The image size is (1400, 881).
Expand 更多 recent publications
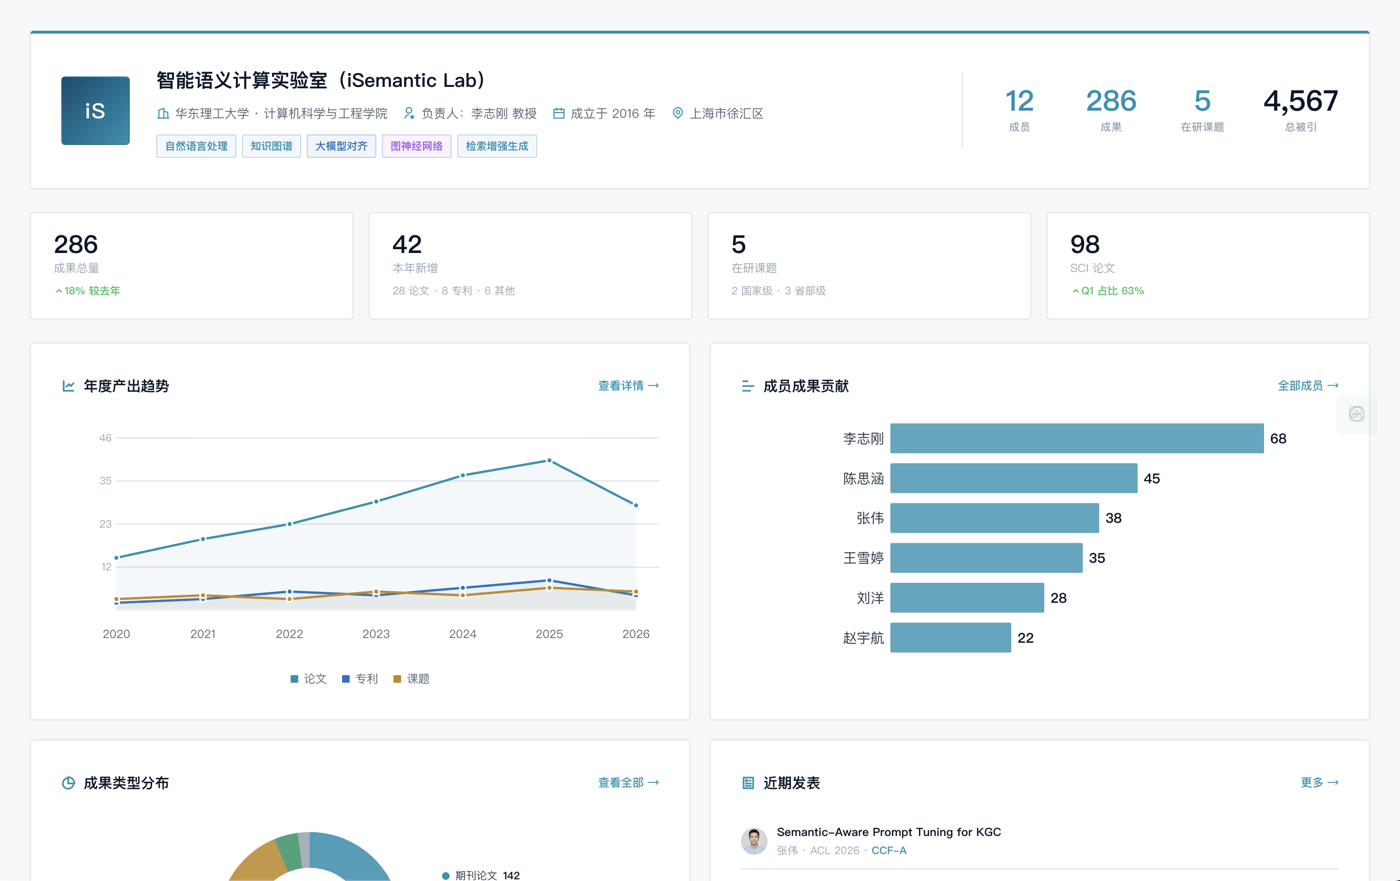click(1319, 783)
